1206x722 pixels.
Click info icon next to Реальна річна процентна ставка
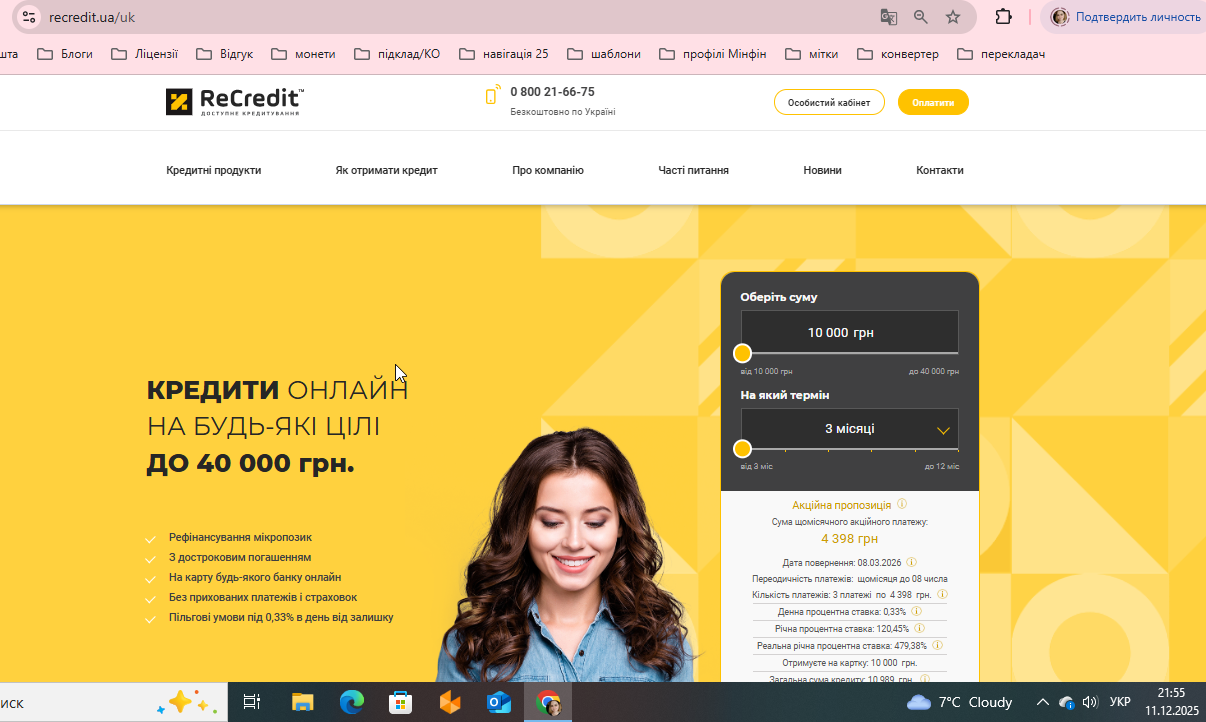coord(937,645)
